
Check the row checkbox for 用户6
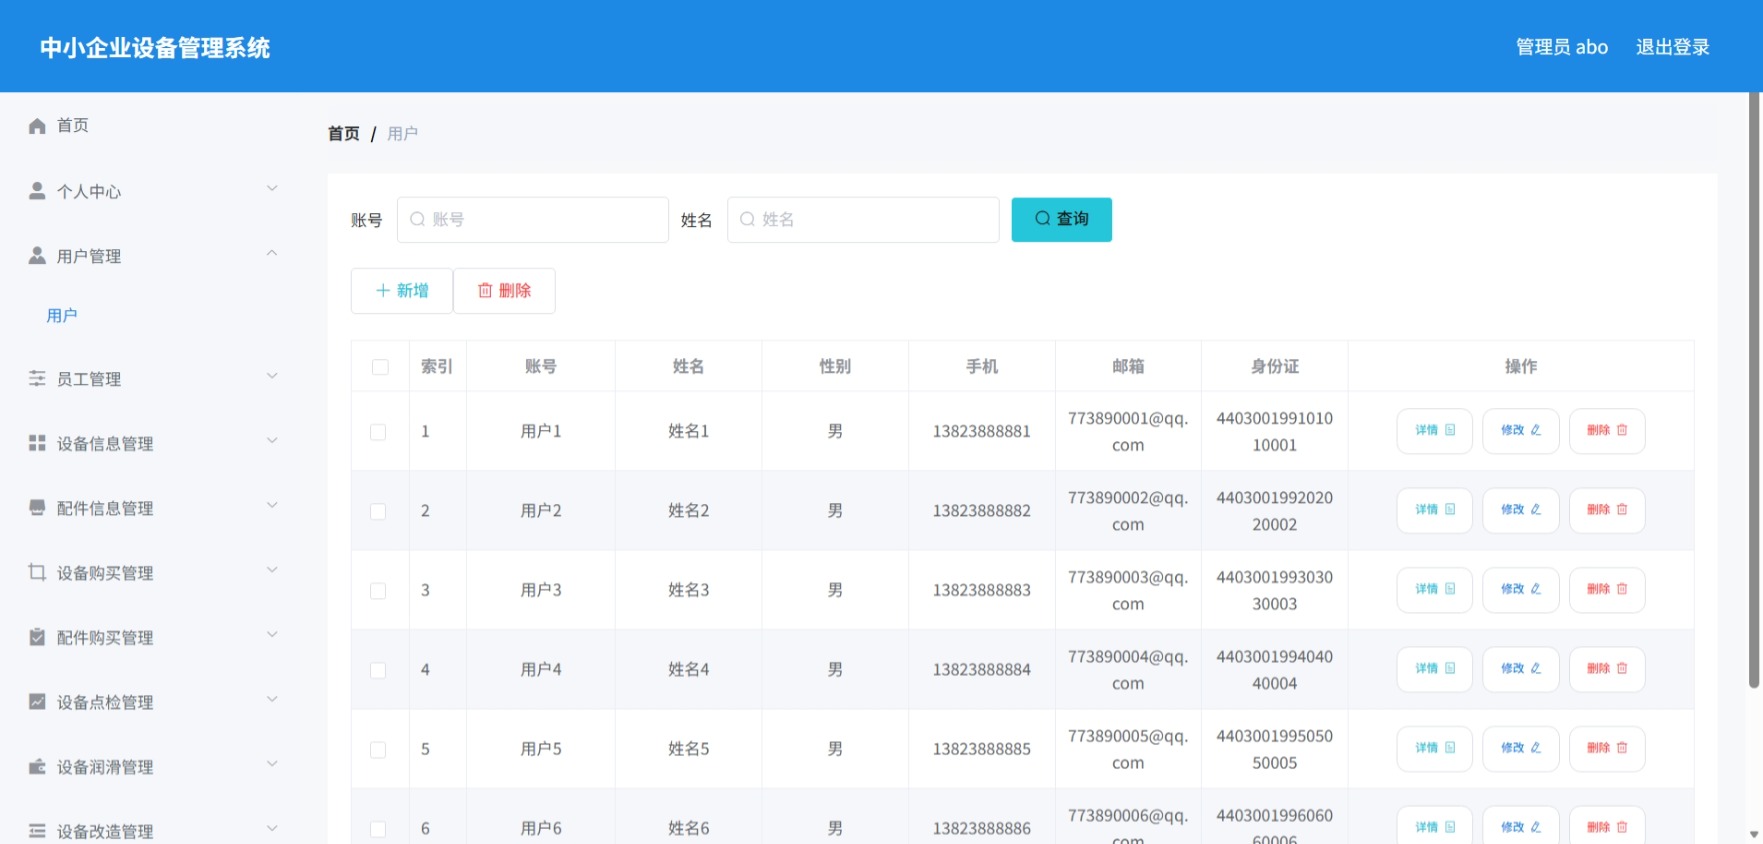click(378, 829)
